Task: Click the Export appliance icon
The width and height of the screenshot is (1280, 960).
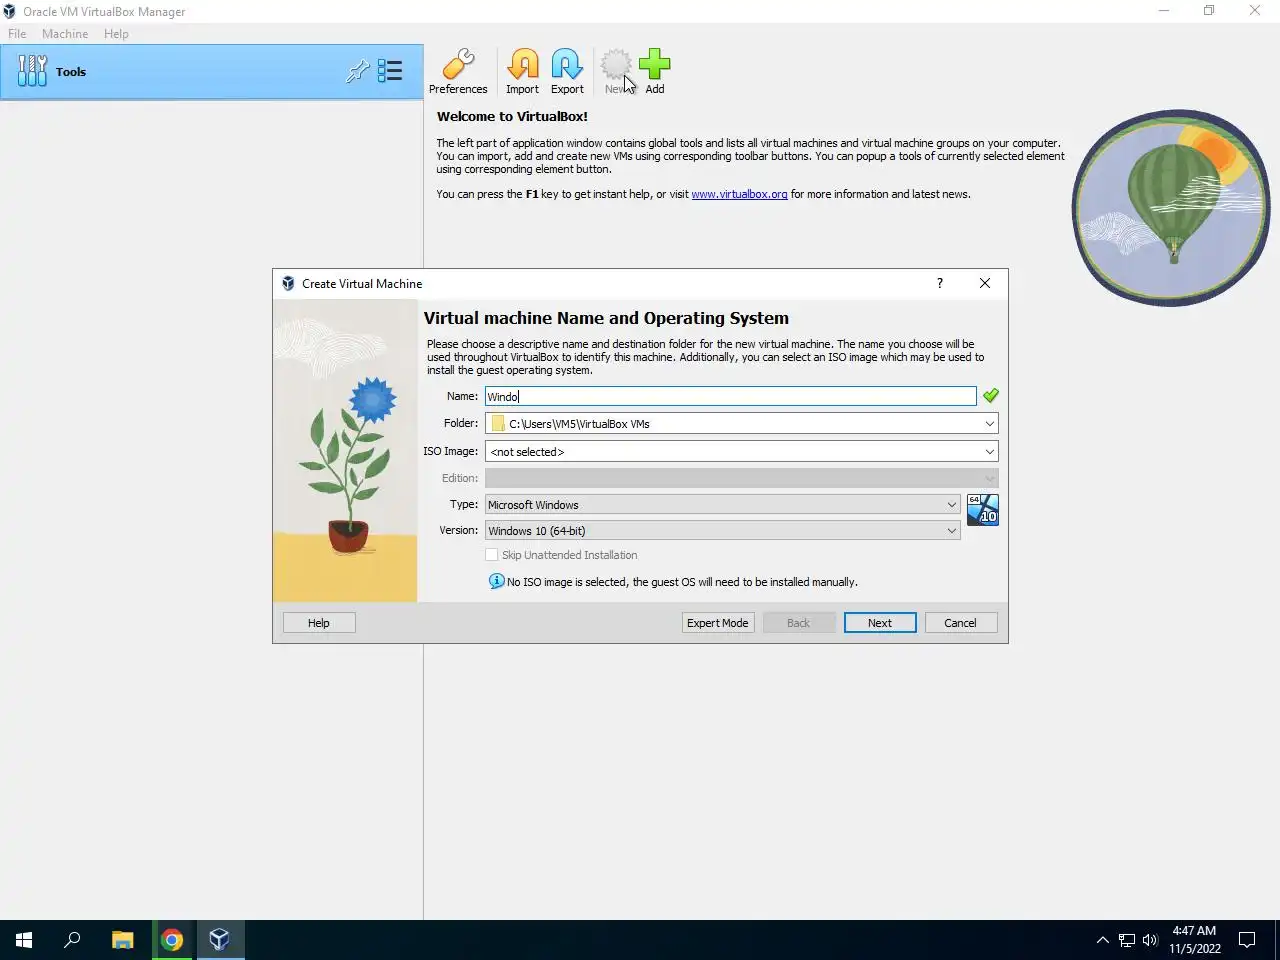Action: [x=567, y=72]
